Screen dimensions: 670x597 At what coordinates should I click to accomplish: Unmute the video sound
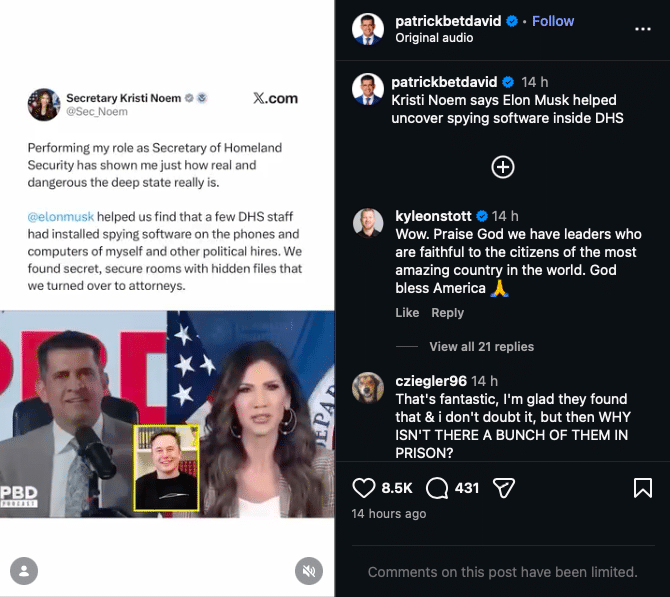click(309, 571)
